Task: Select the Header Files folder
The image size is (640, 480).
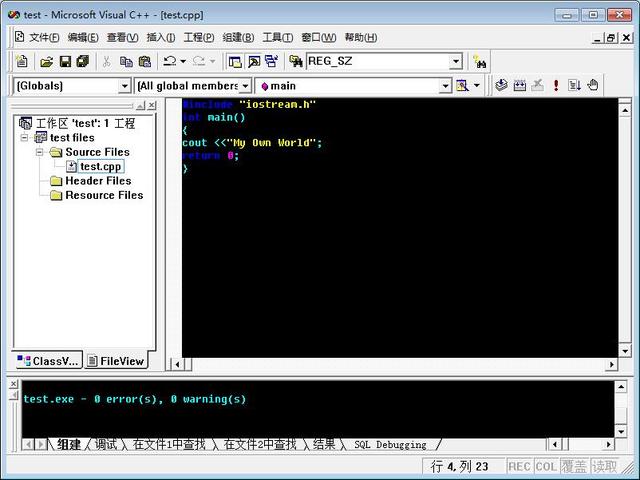Action: pos(98,181)
